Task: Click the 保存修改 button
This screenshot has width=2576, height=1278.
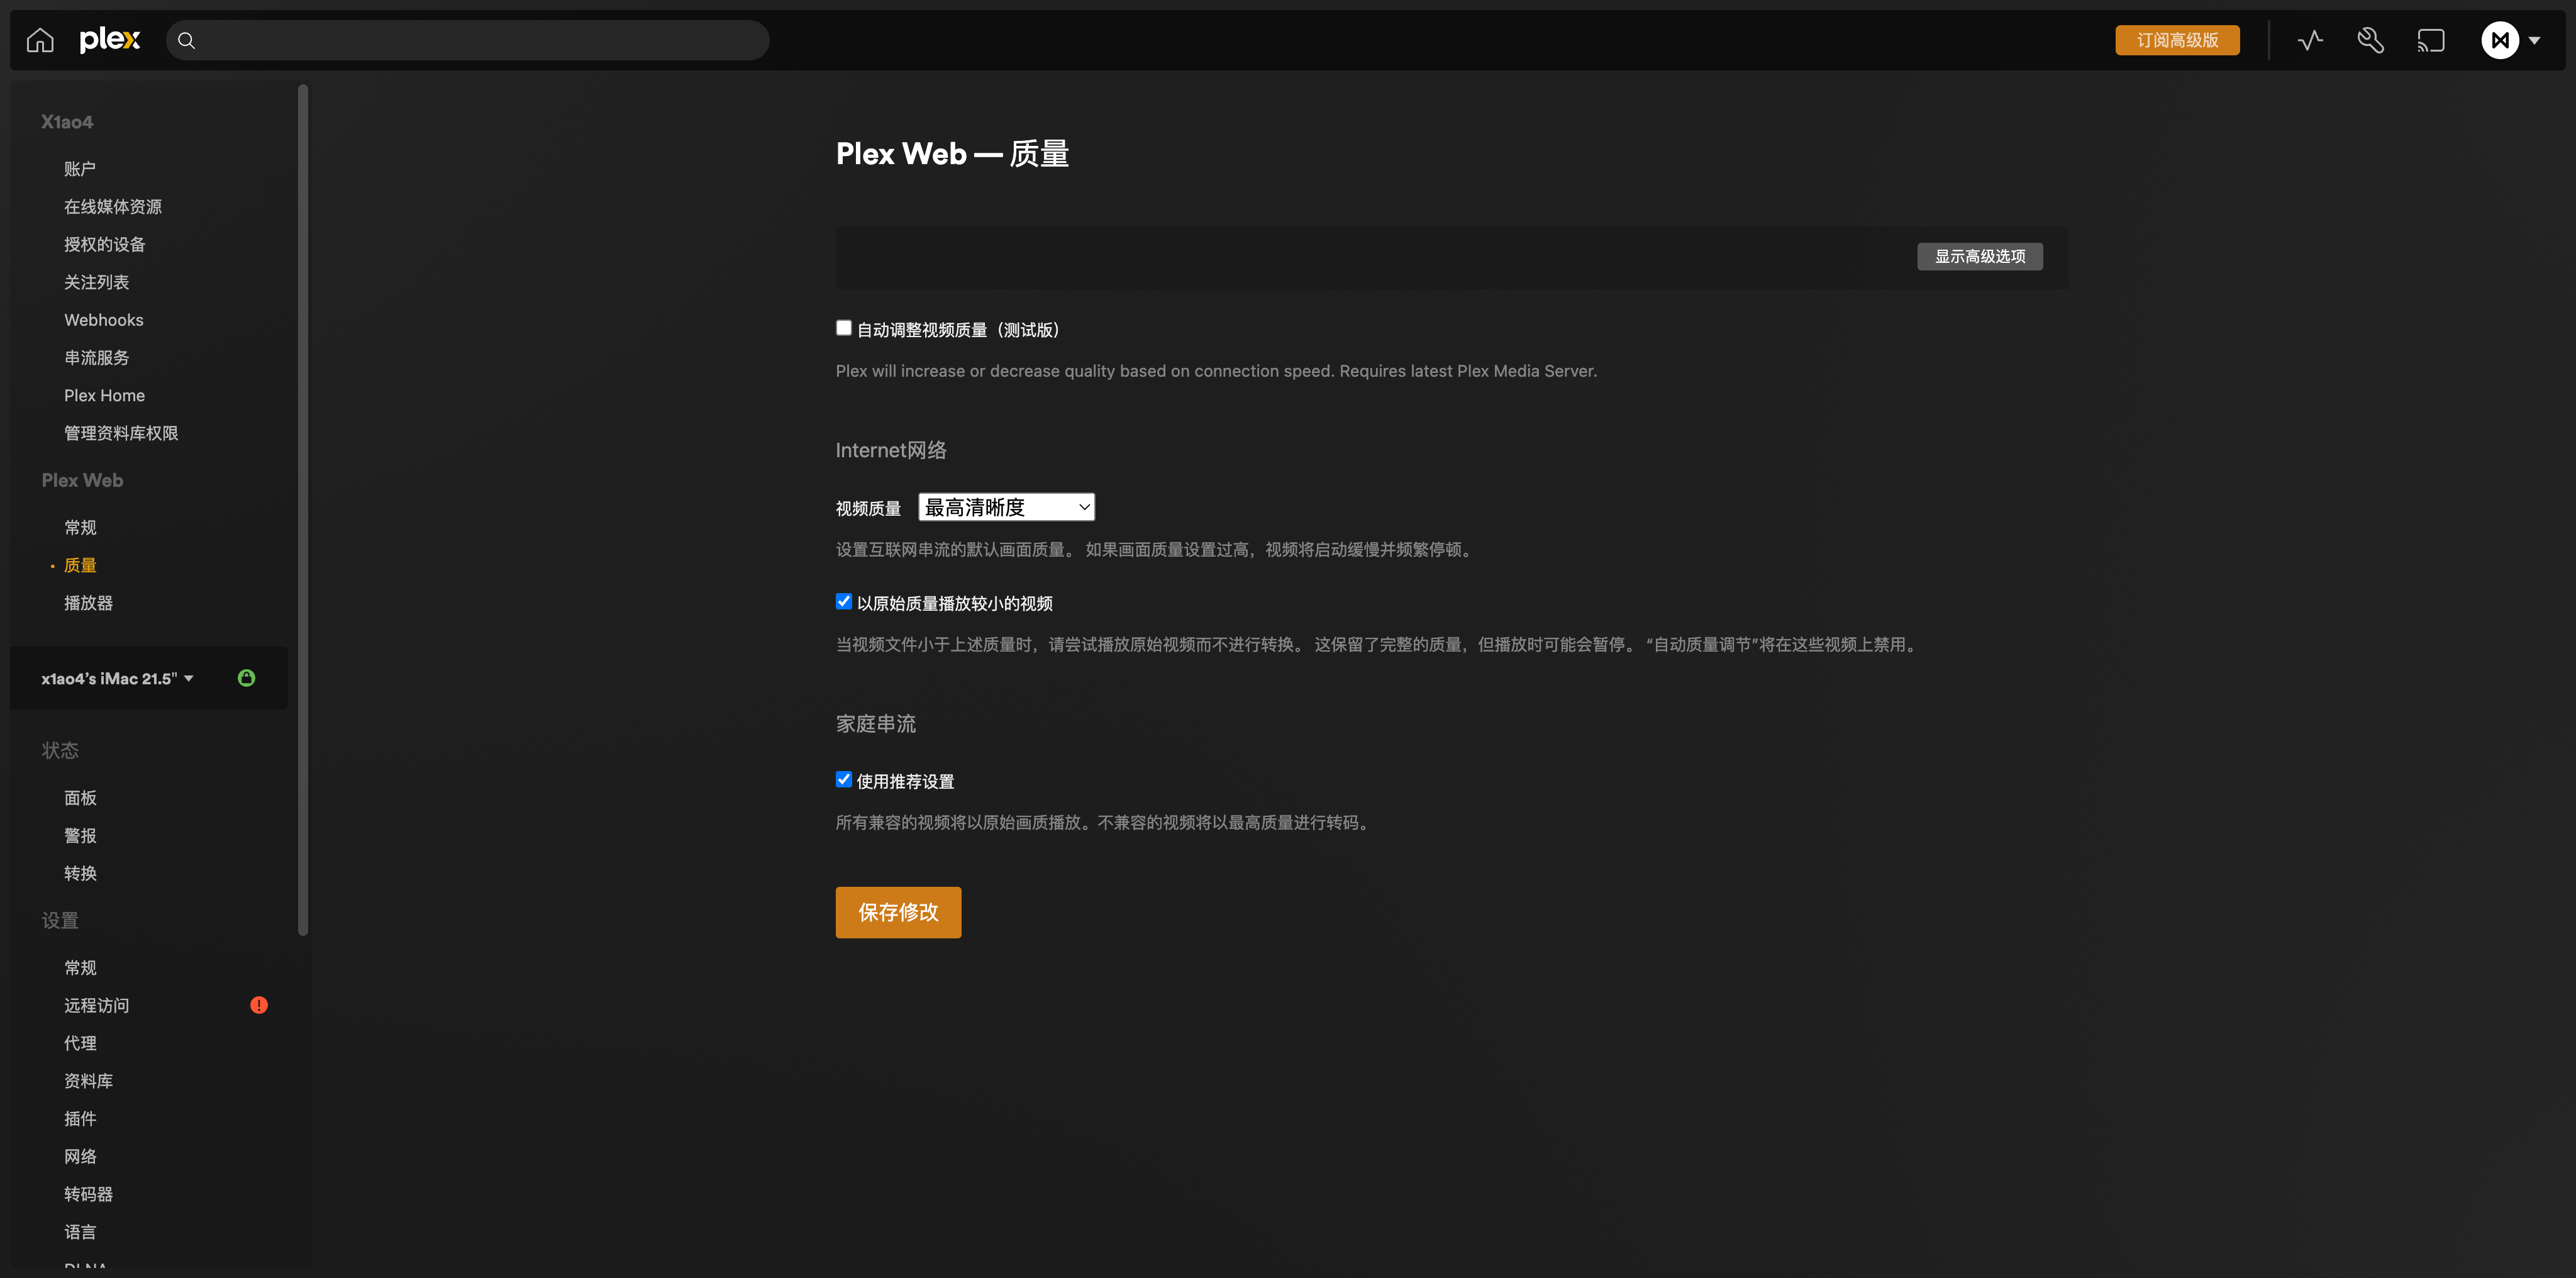Action: point(898,912)
